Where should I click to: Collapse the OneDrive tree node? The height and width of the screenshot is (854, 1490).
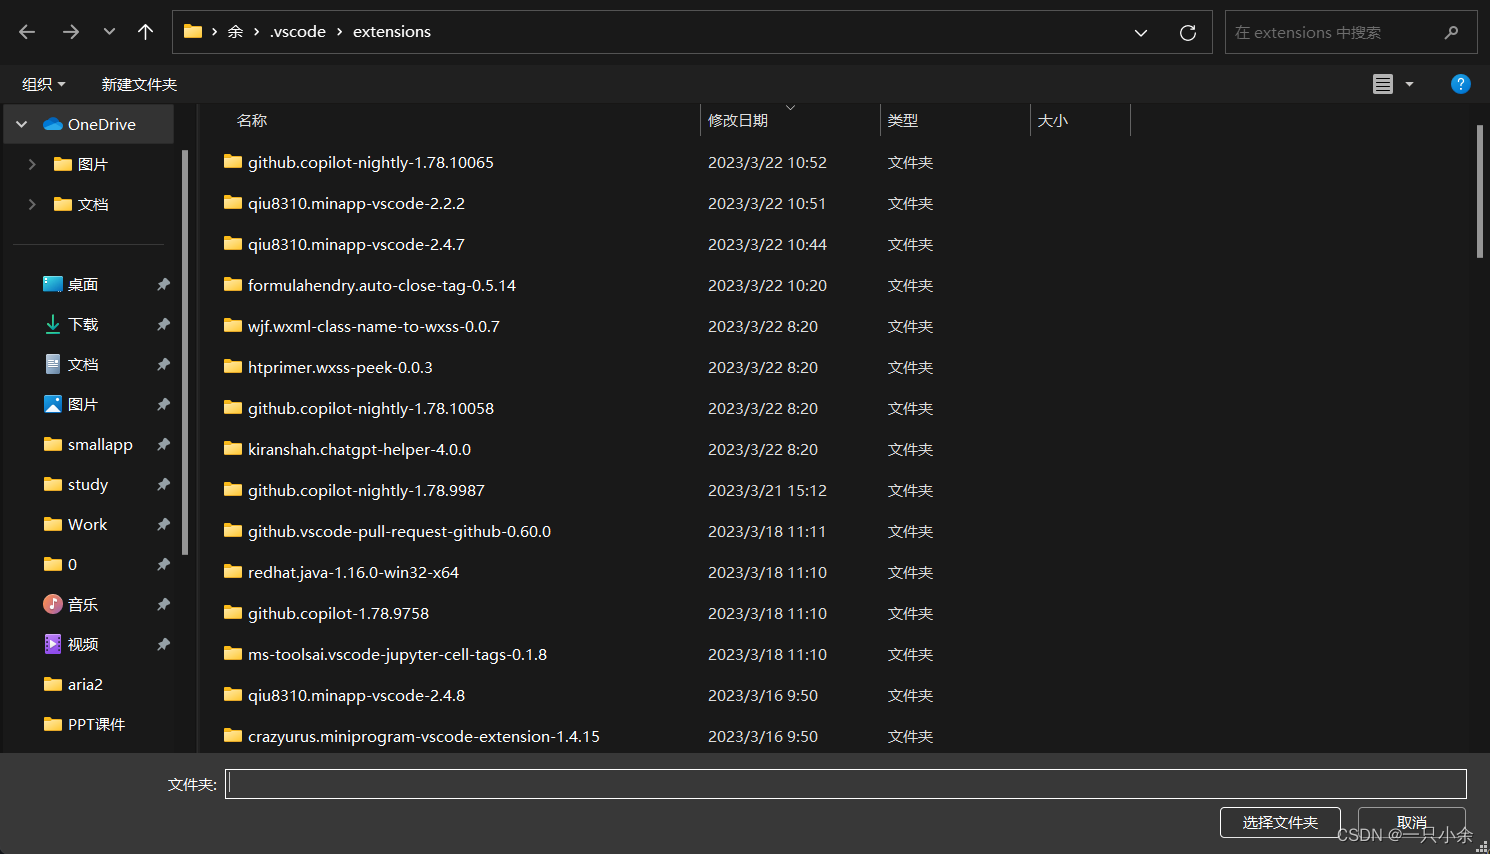tap(22, 124)
